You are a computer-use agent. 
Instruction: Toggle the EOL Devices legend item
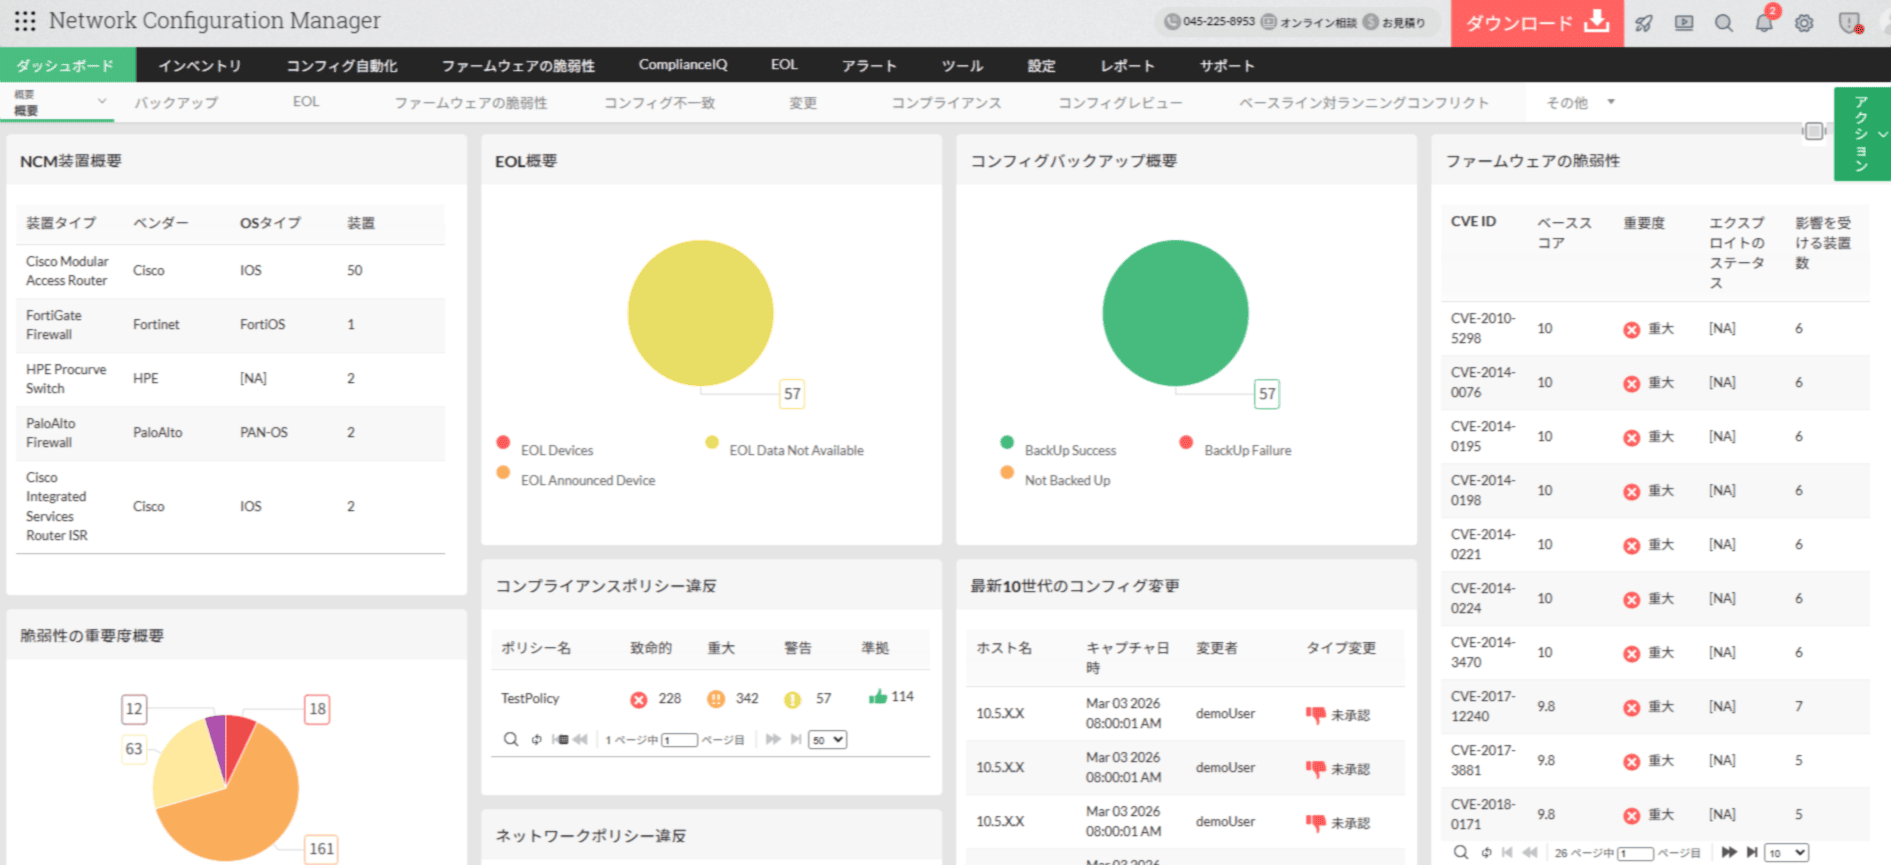[555, 451]
